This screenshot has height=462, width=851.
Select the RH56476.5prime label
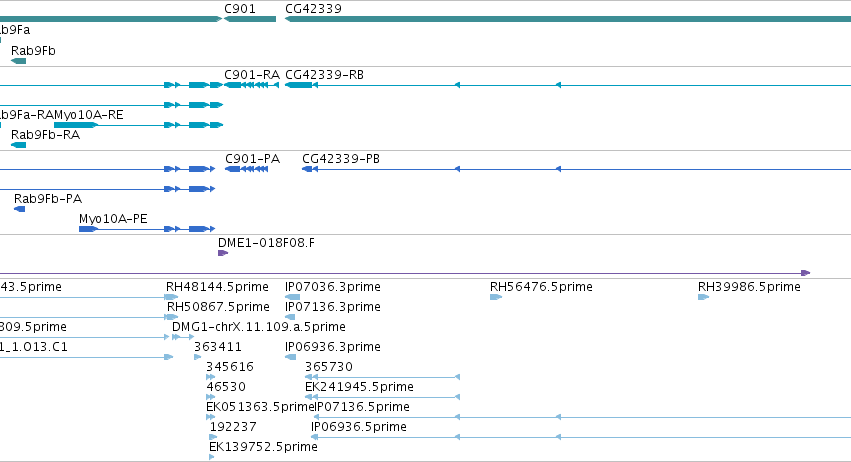click(x=541, y=287)
